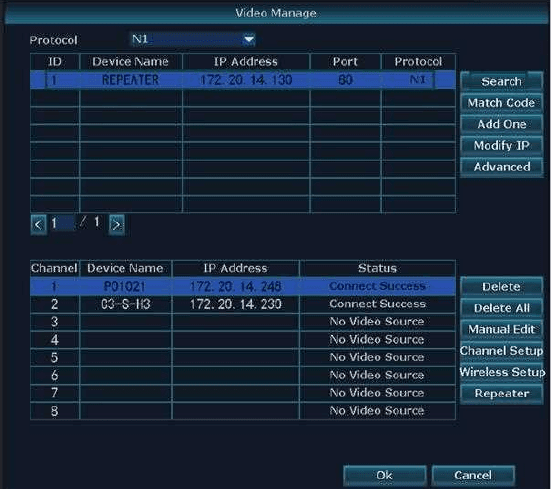The height and width of the screenshot is (489, 551).
Task: Select device 03-S-H3 in channel 2
Action: click(125, 304)
